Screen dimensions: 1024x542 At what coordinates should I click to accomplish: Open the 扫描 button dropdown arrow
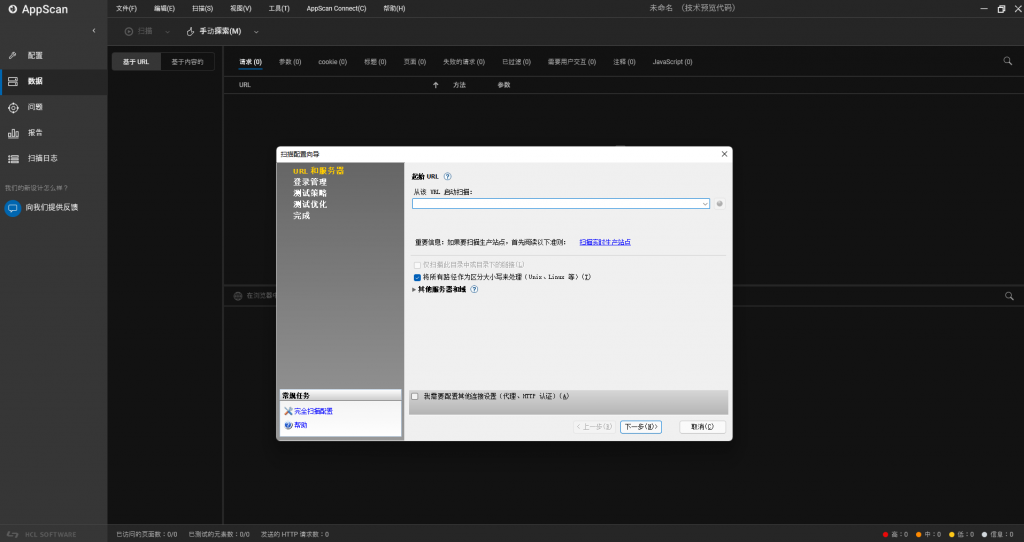[167, 31]
